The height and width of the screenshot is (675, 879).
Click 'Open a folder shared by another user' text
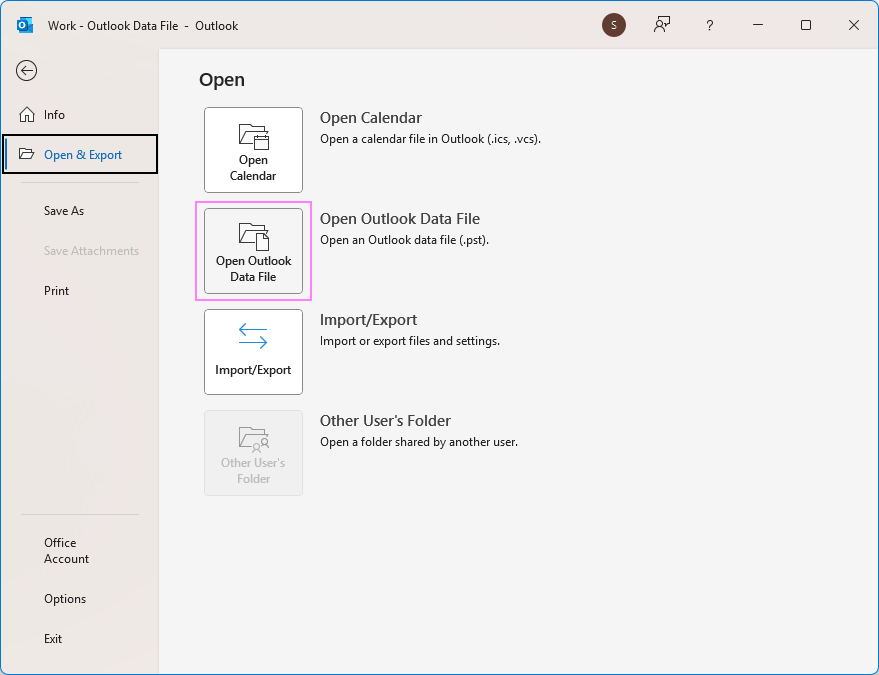point(419,442)
